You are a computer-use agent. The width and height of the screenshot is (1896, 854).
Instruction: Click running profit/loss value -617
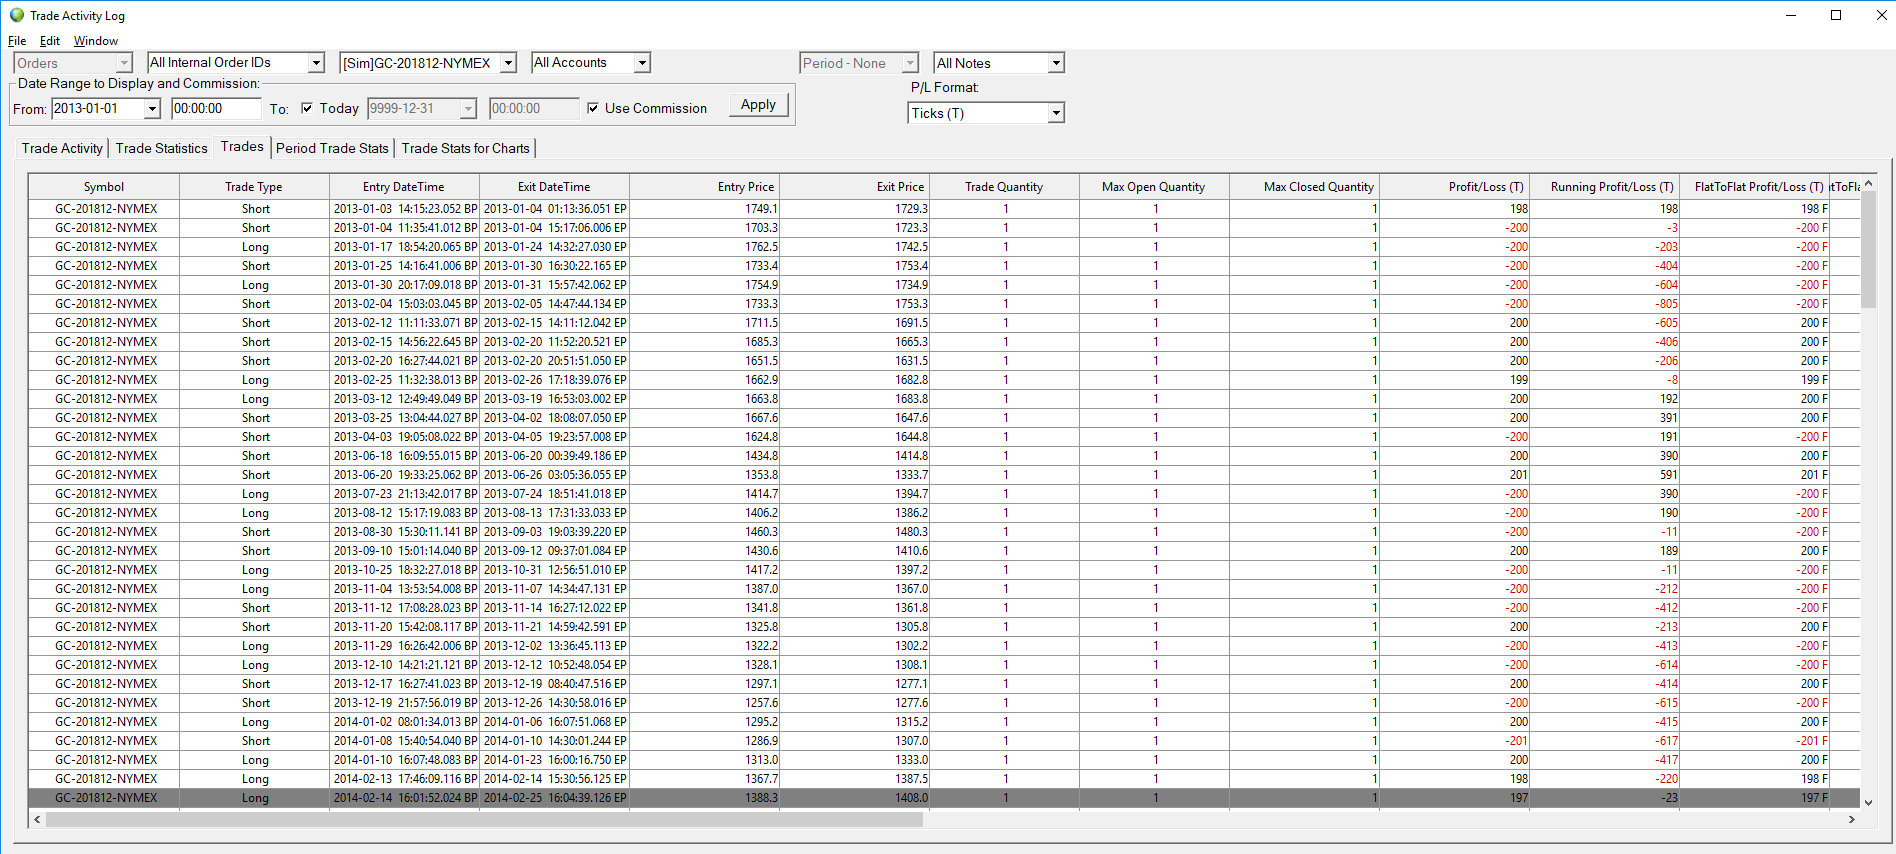pos(1604,741)
